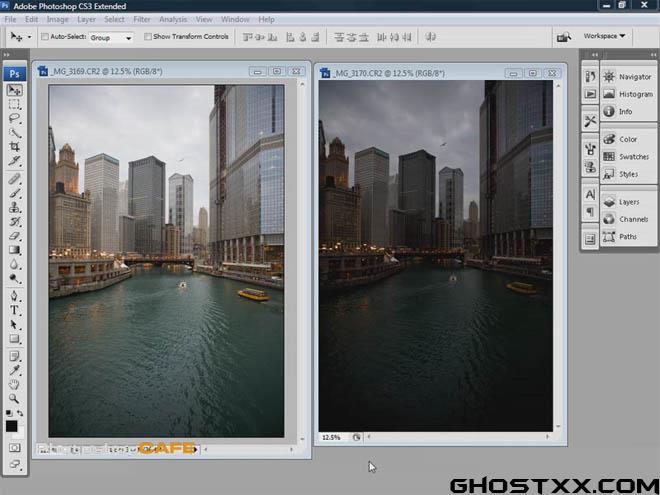The width and height of the screenshot is (660, 495).
Task: Select the Slice tool
Action: [14, 161]
